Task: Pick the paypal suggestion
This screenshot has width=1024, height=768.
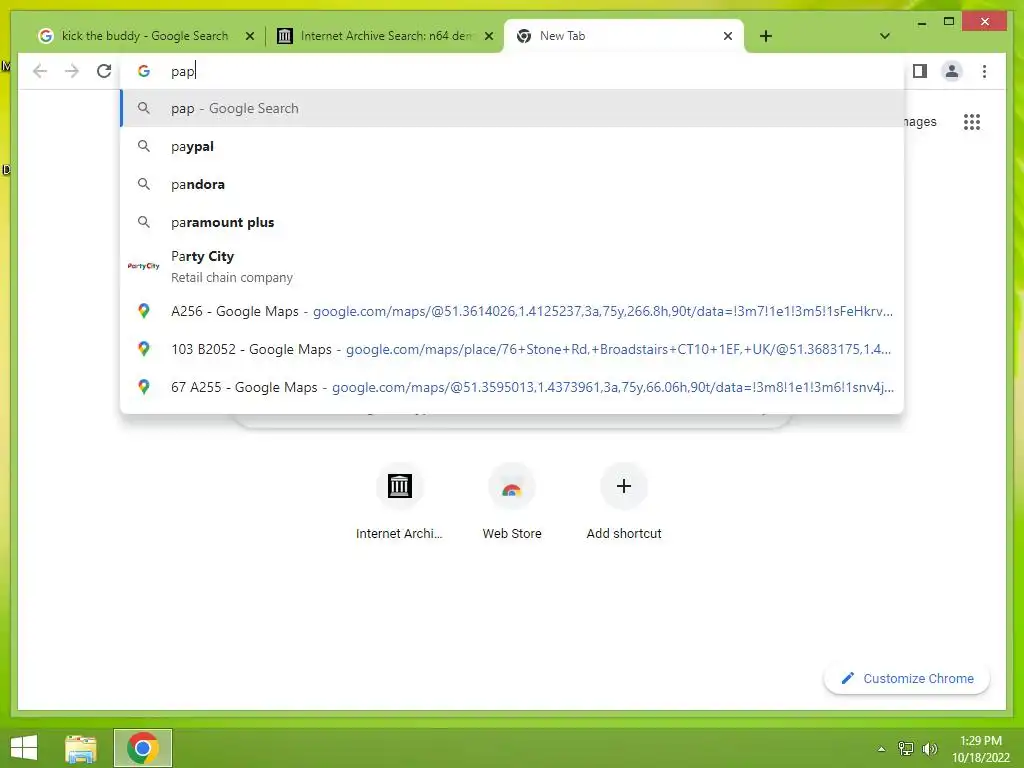Action: pyautogui.click(x=513, y=146)
